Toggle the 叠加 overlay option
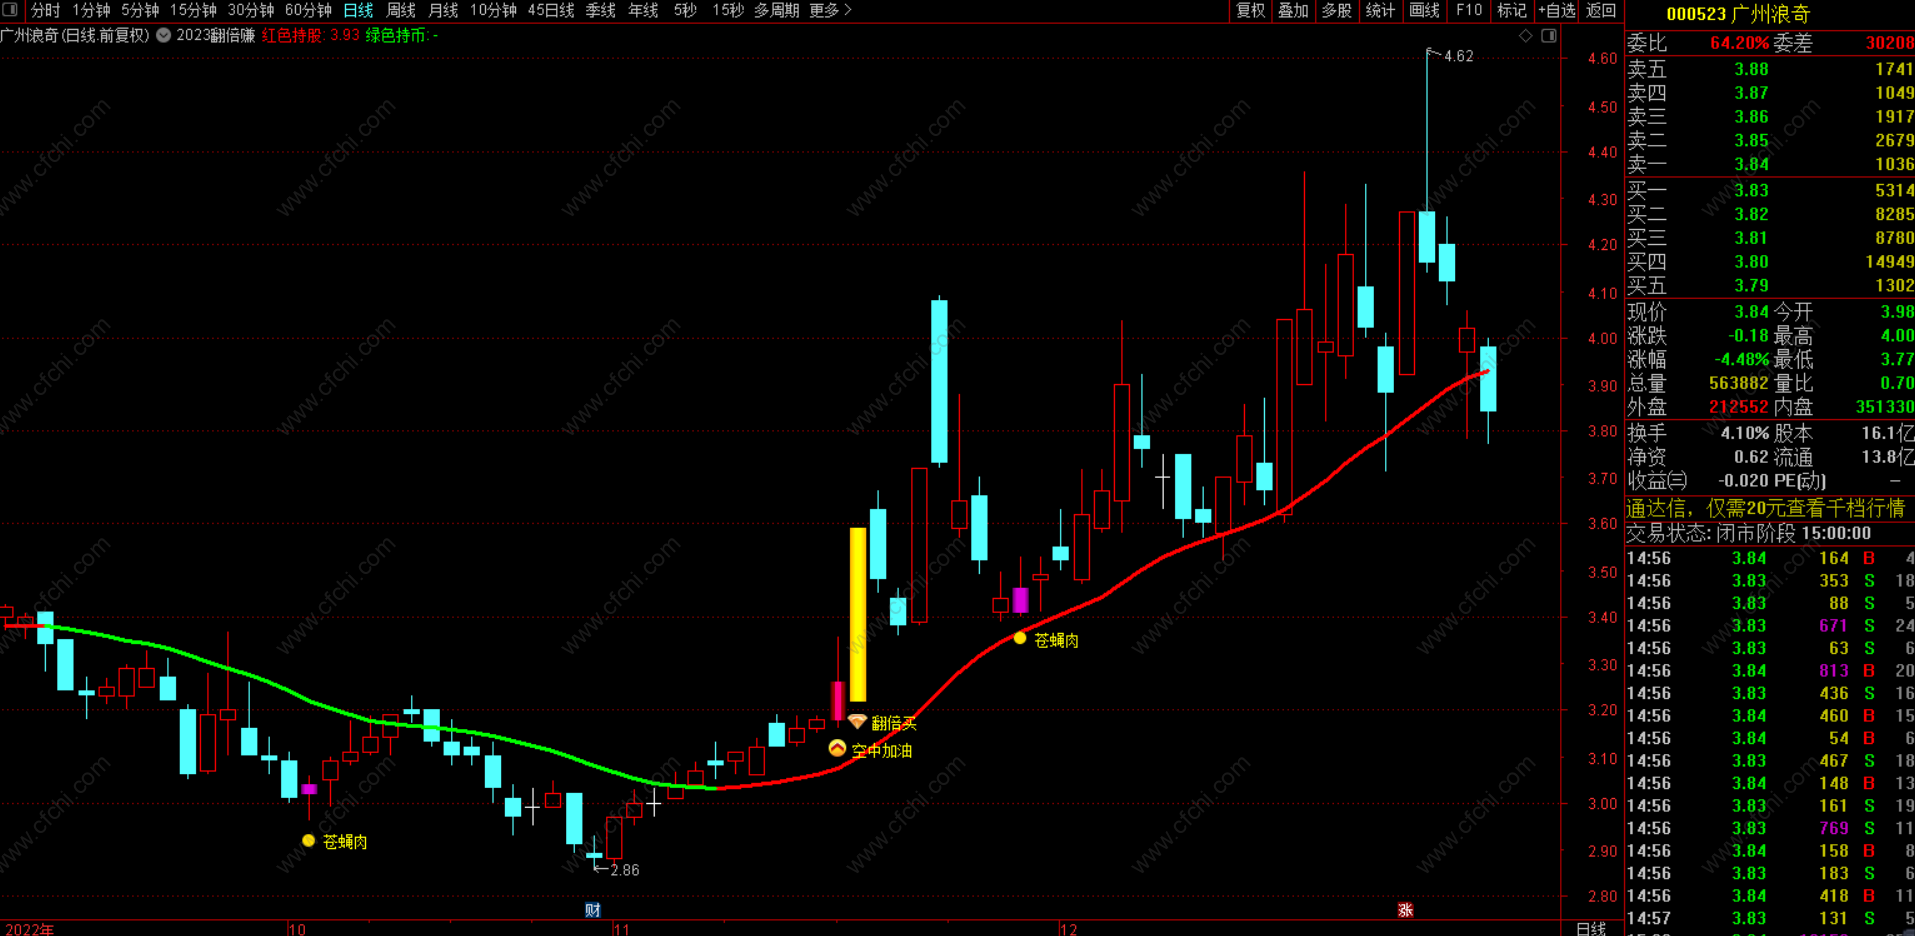Viewport: 1915px width, 936px height. tap(1293, 10)
